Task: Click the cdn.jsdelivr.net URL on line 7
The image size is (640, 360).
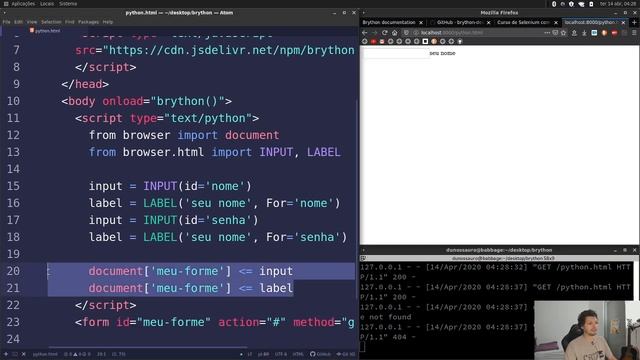Action: click(x=231, y=50)
